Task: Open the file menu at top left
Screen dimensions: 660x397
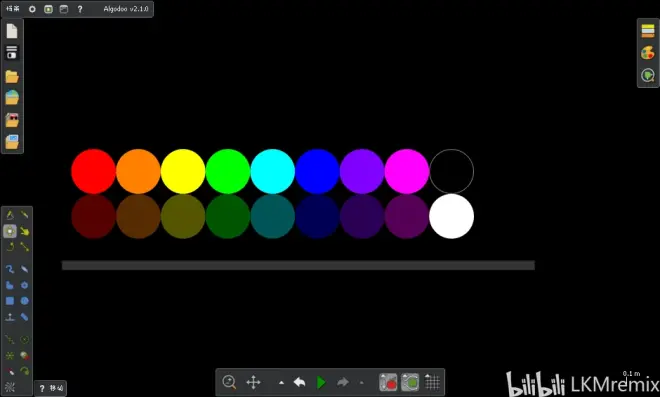Action: tap(13, 9)
